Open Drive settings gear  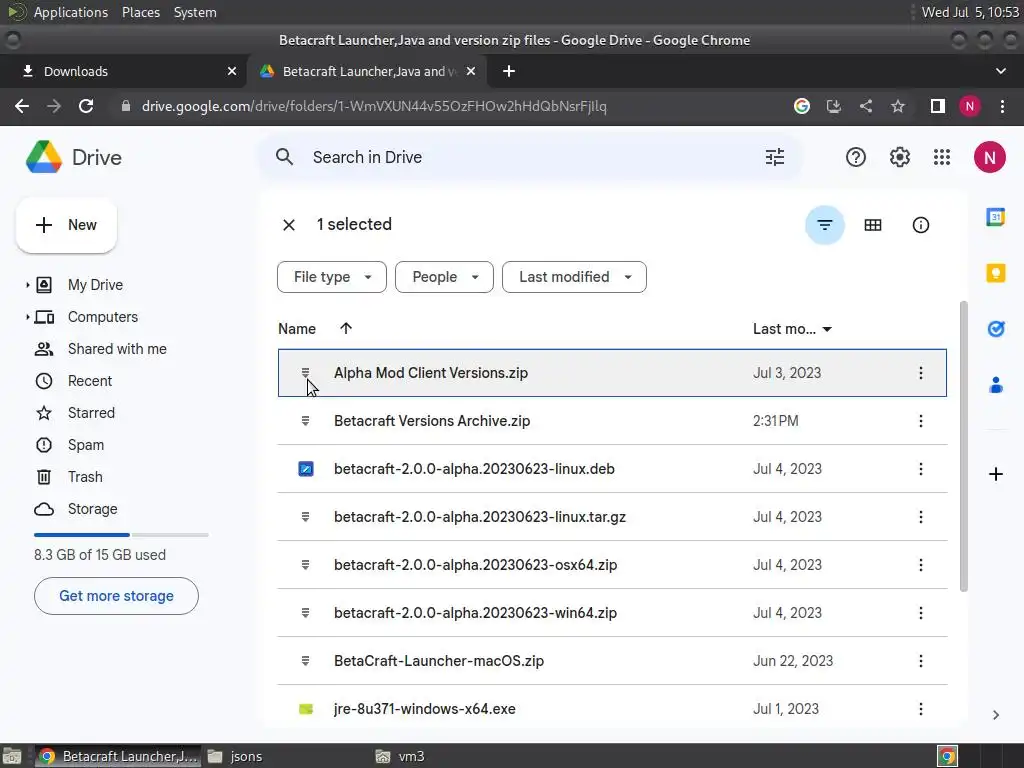pyautogui.click(x=899, y=157)
